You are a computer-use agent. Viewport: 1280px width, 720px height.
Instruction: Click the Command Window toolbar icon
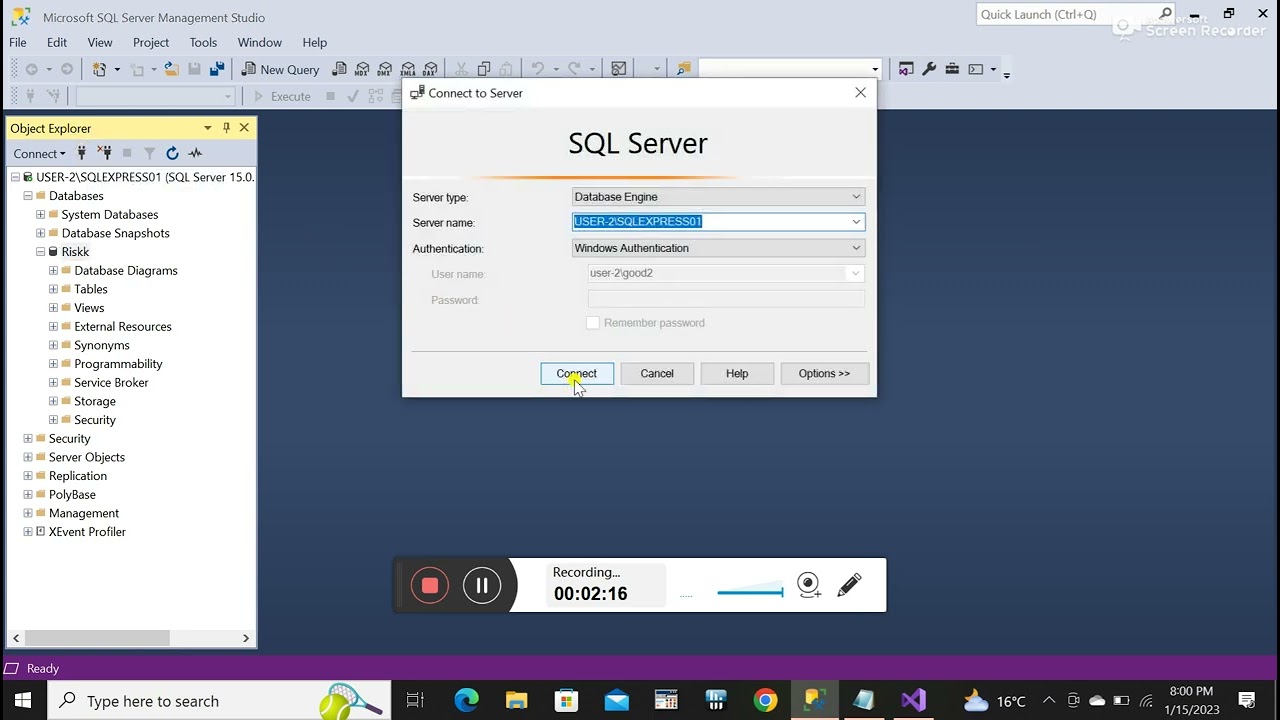[x=976, y=69]
